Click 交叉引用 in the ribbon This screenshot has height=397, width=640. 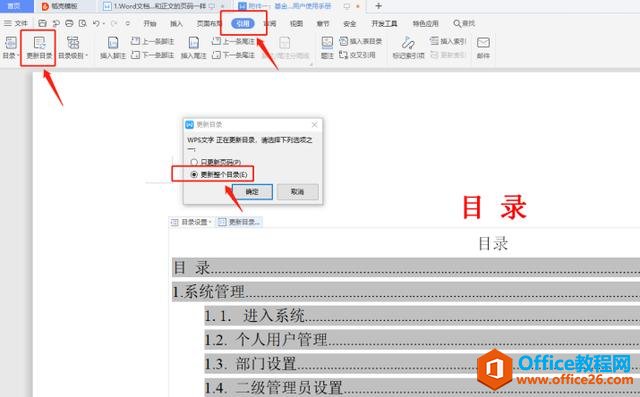tap(357, 55)
